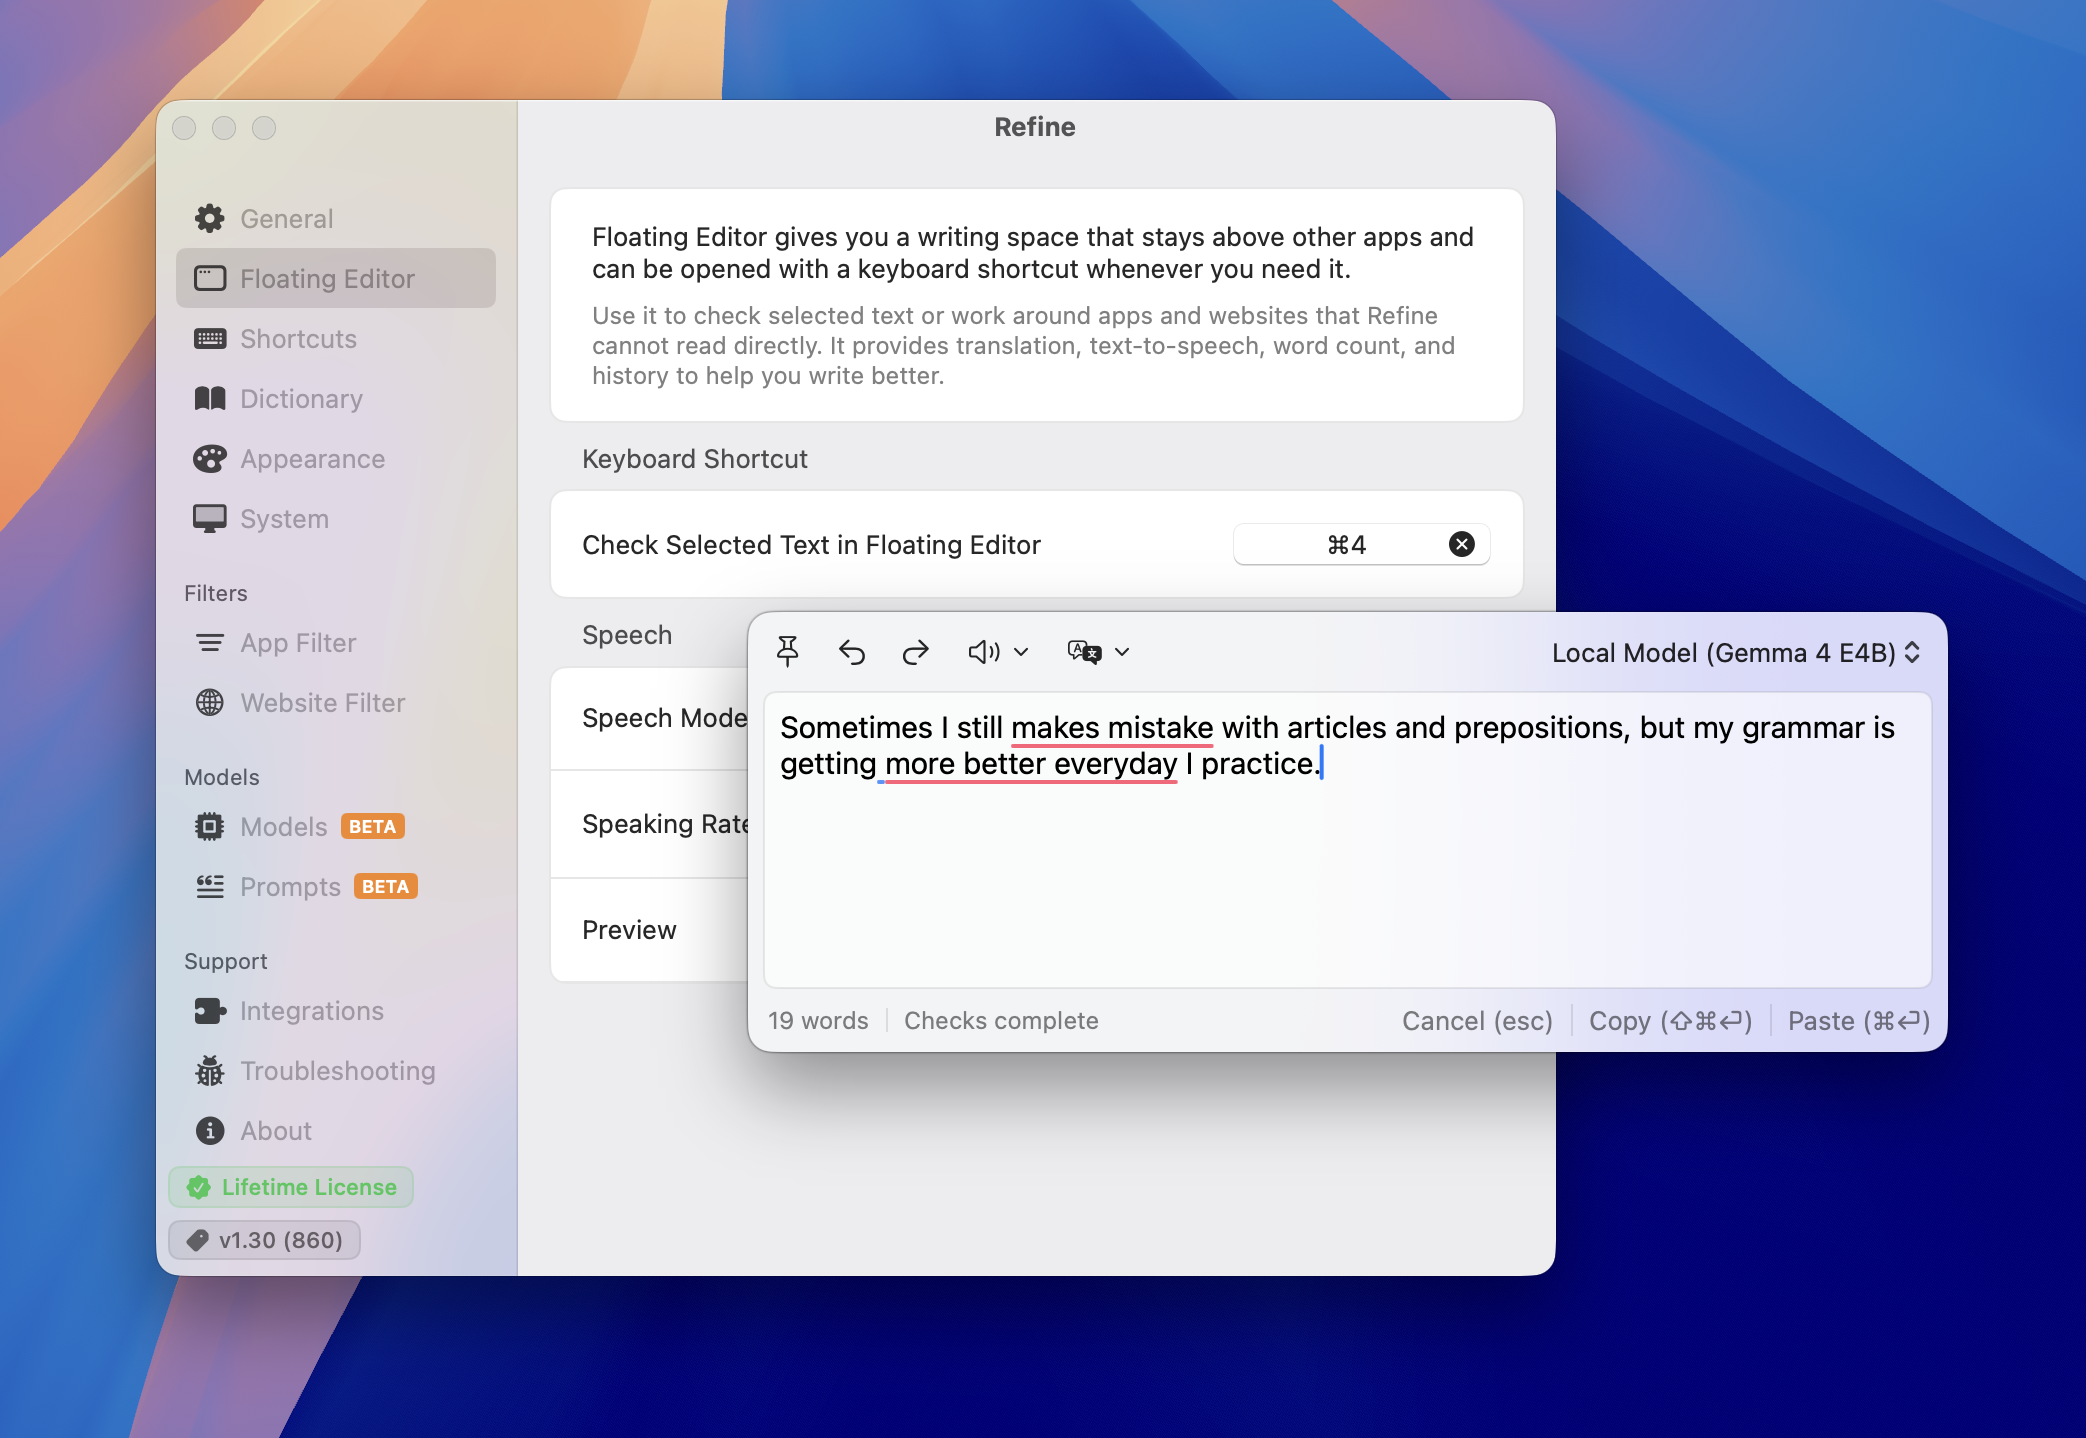Expand the translation options chevron

(1122, 653)
